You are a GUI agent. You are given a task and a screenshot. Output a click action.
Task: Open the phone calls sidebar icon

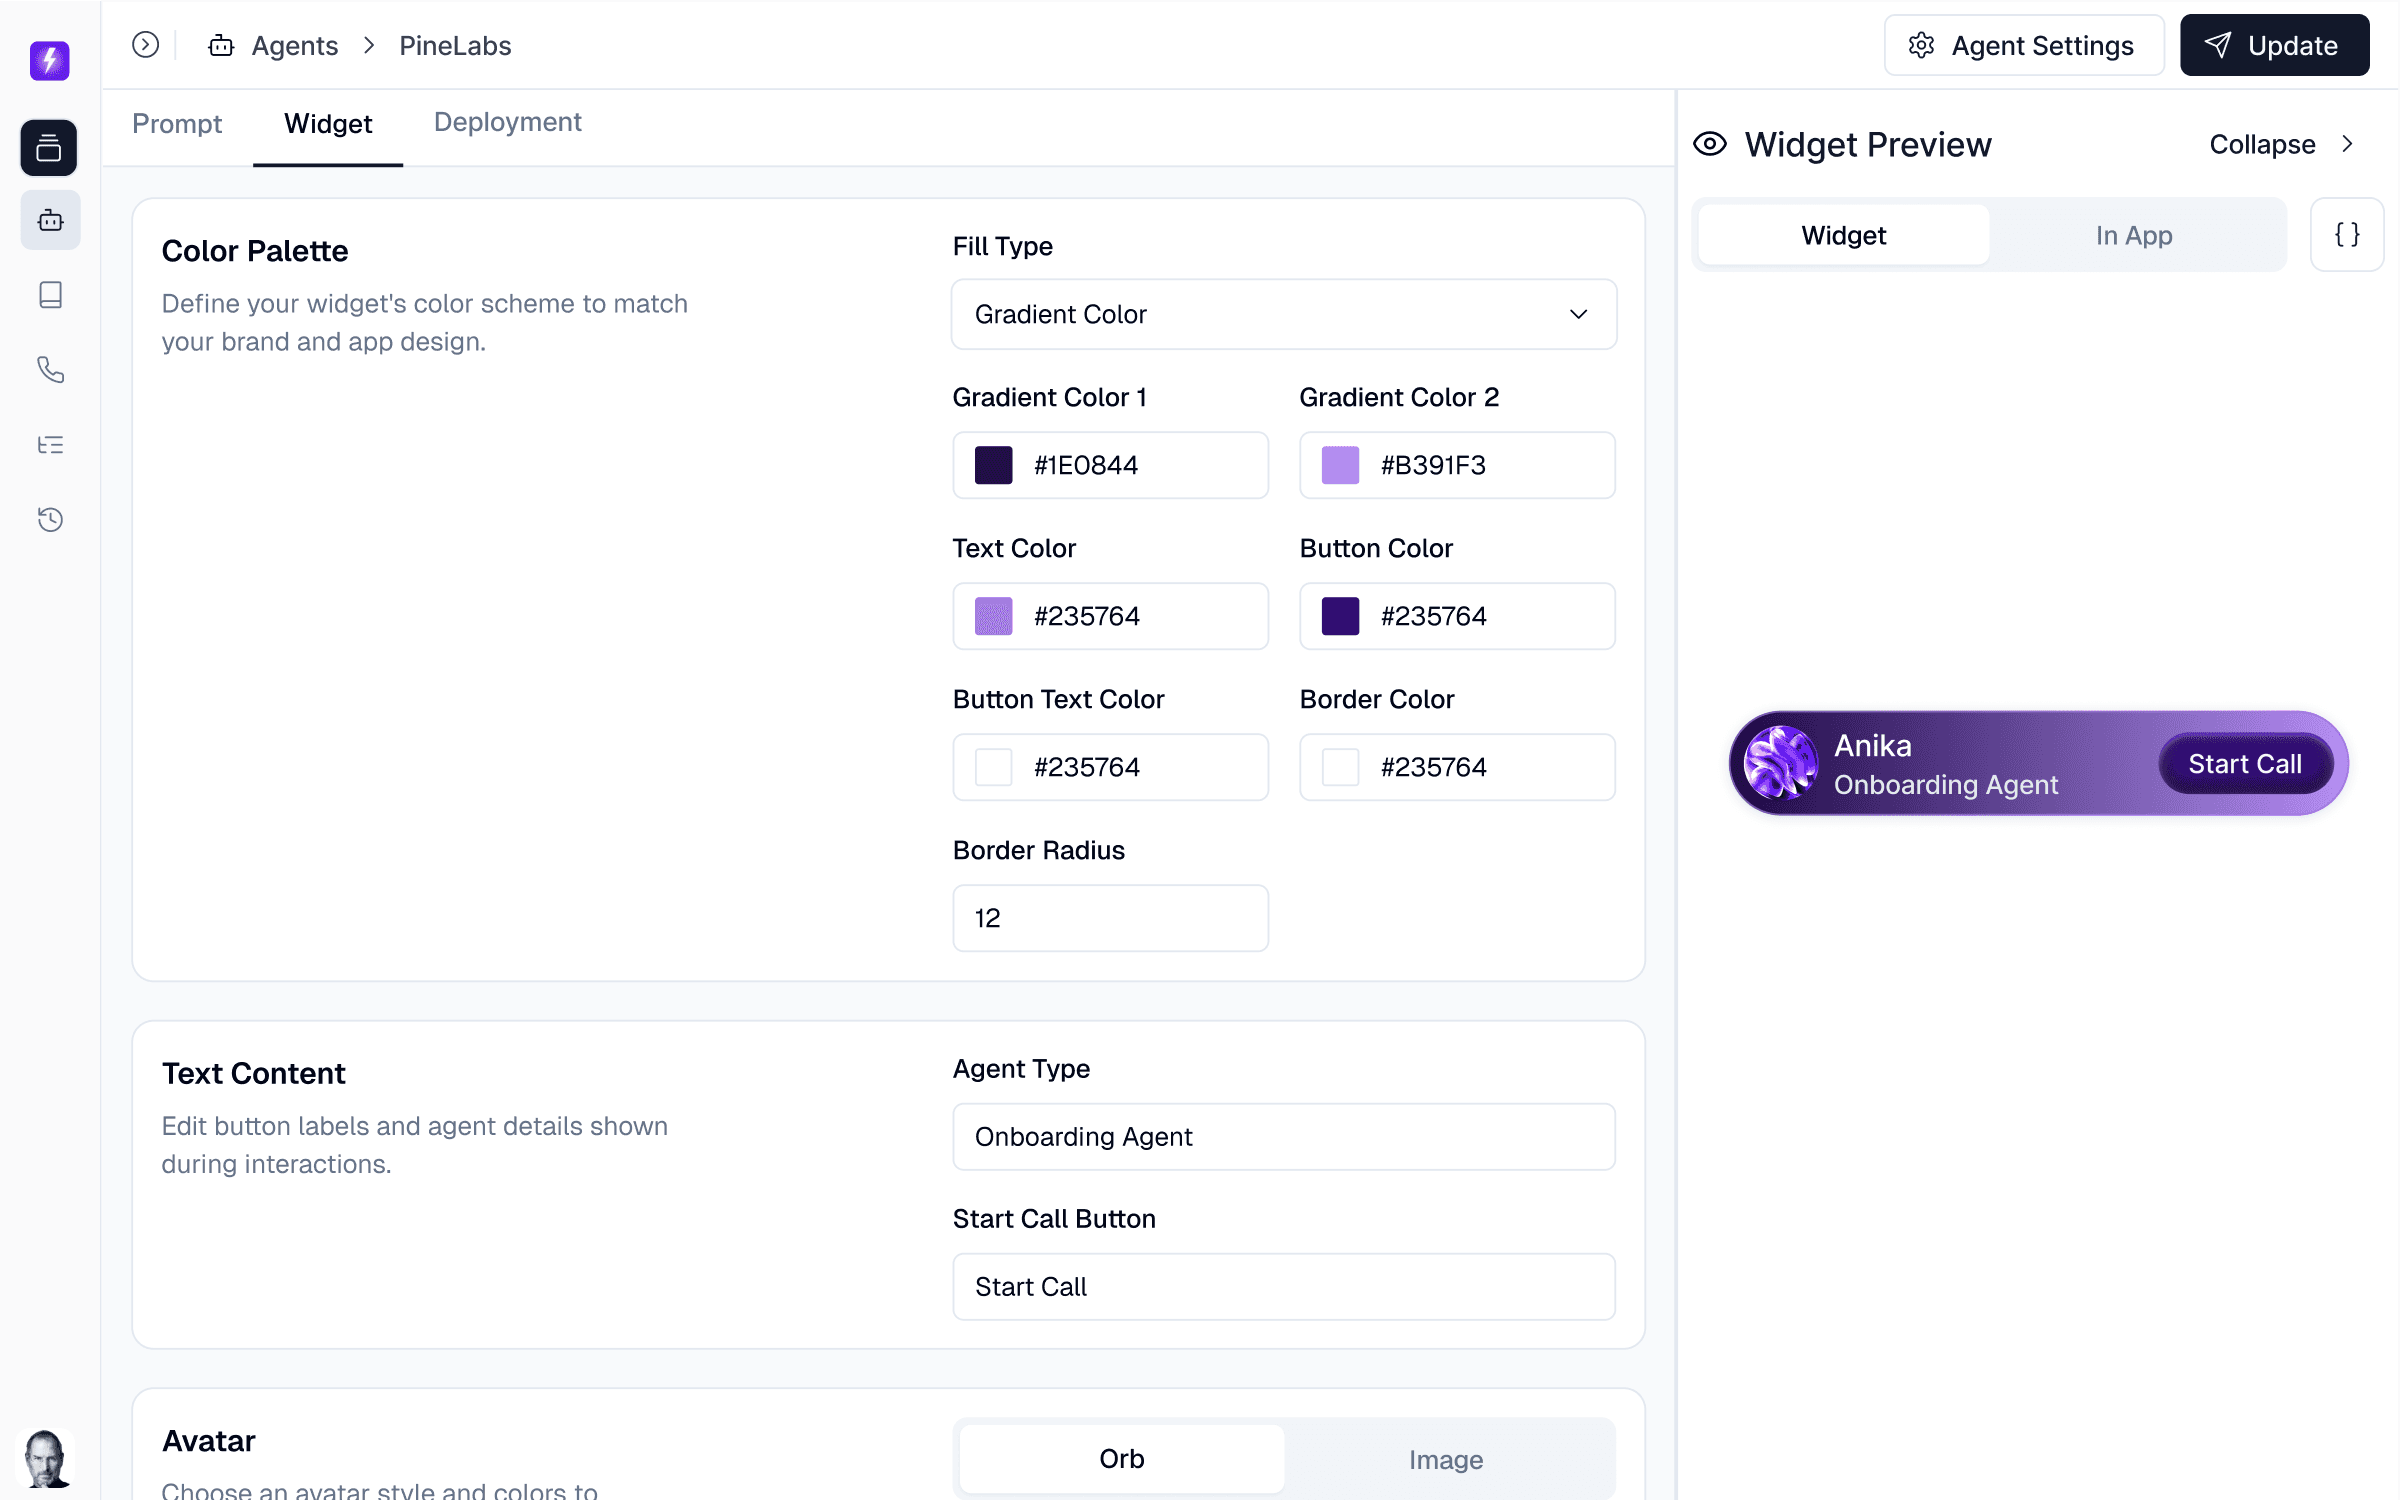50,370
